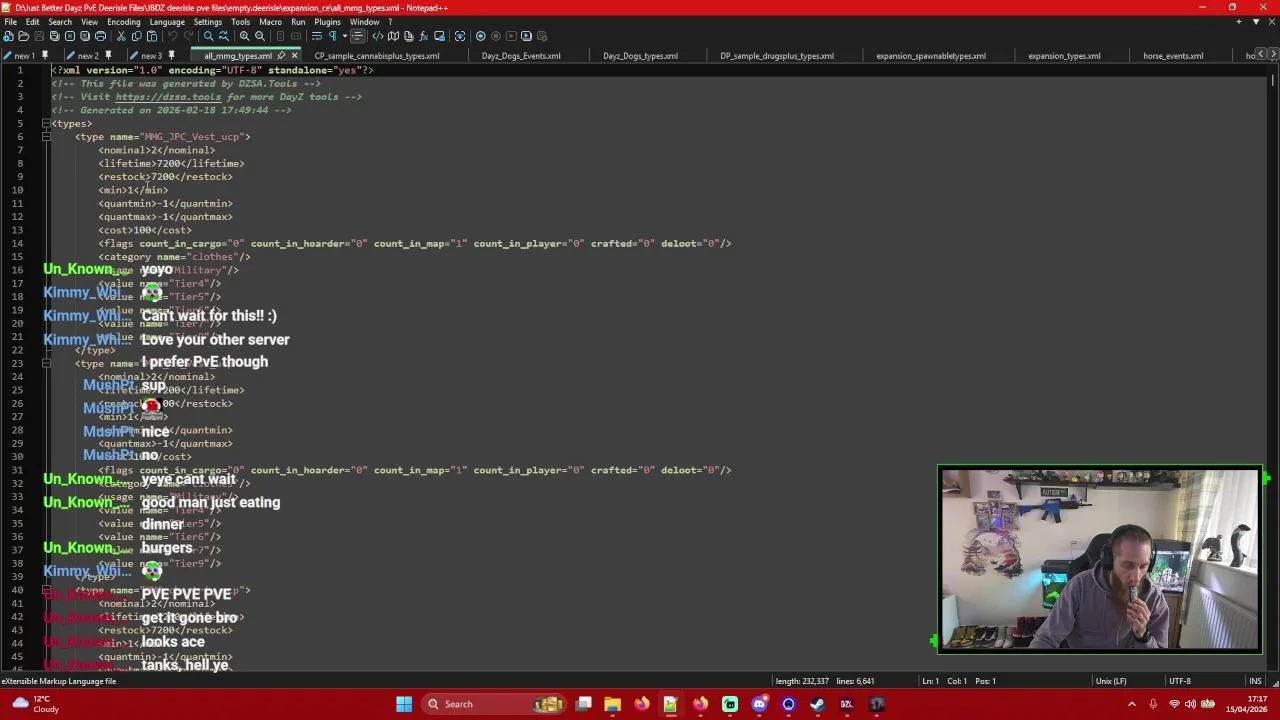The height and width of the screenshot is (720, 1280).
Task: Redo edit via the toolbar arrow
Action: pos(188,36)
